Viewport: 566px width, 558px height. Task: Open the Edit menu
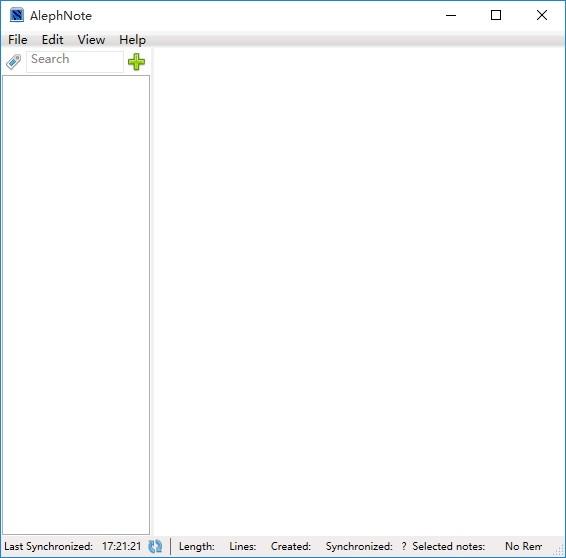point(52,40)
